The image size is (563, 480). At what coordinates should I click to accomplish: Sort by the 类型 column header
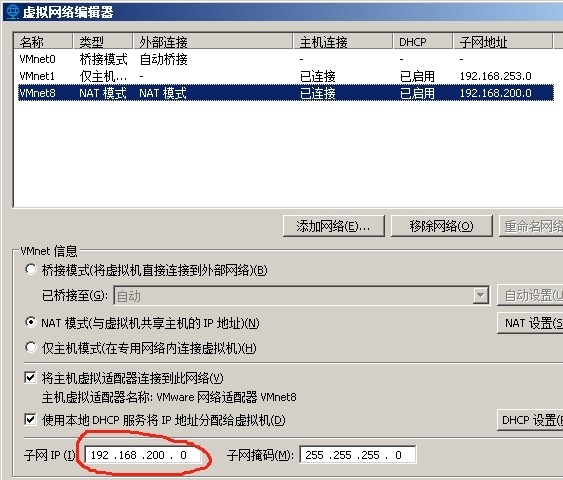pyautogui.click(x=103, y=42)
